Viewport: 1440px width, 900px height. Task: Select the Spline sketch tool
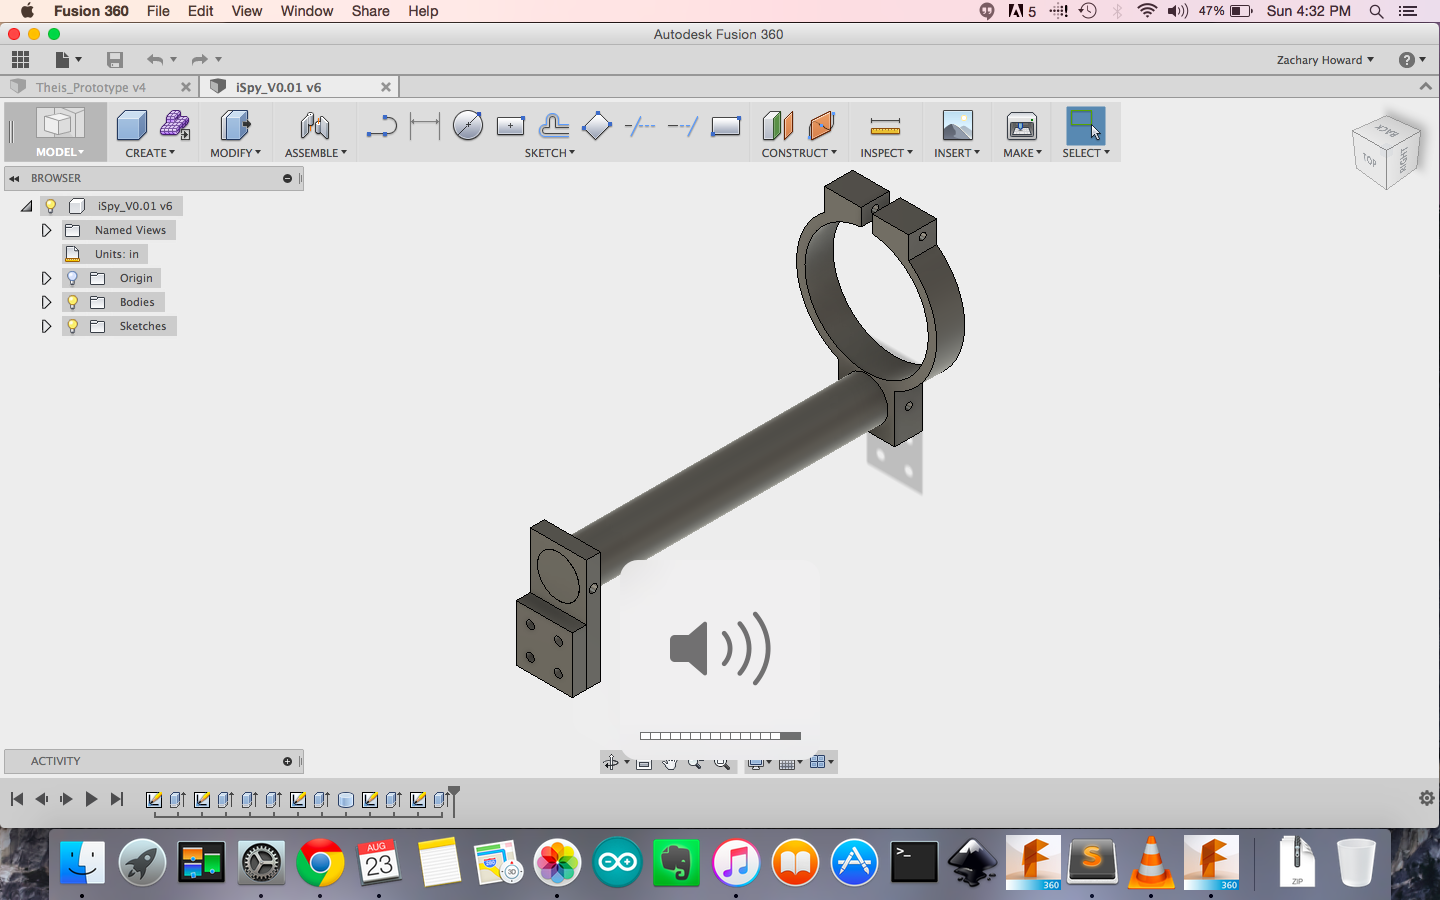tap(381, 126)
